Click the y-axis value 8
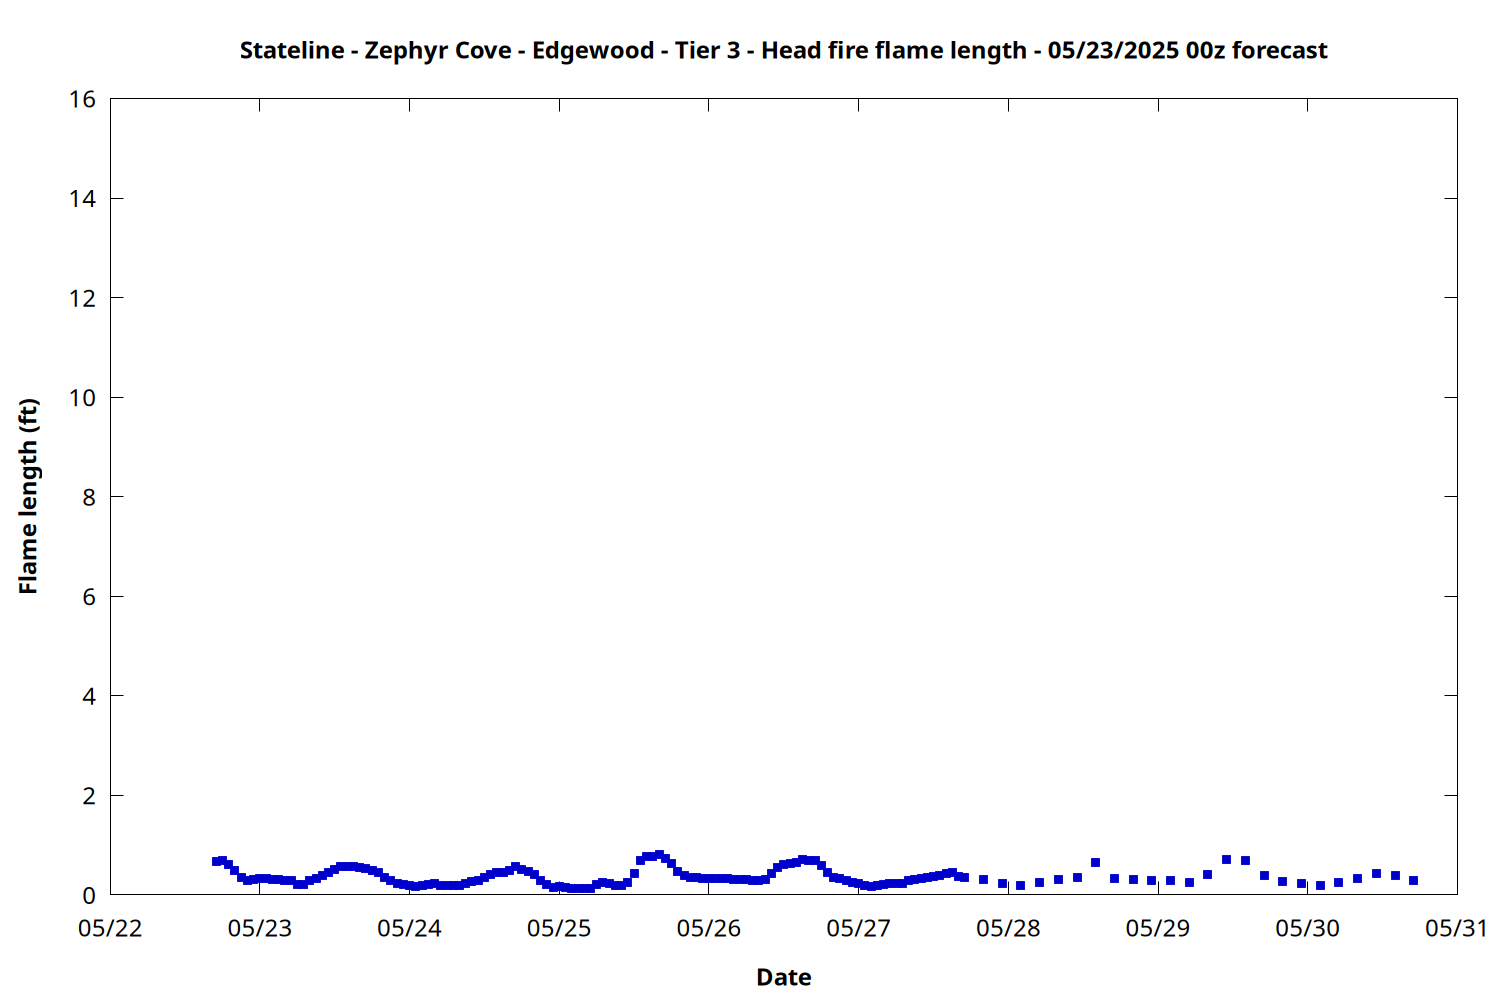Viewport: 1500px width, 1000px height. (90, 497)
